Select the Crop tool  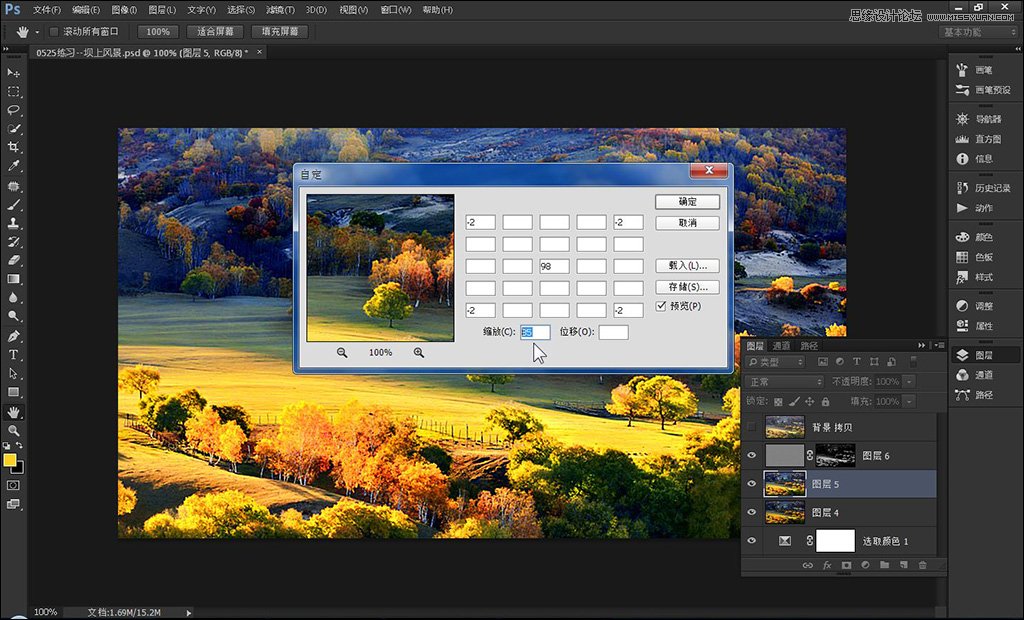[x=14, y=147]
